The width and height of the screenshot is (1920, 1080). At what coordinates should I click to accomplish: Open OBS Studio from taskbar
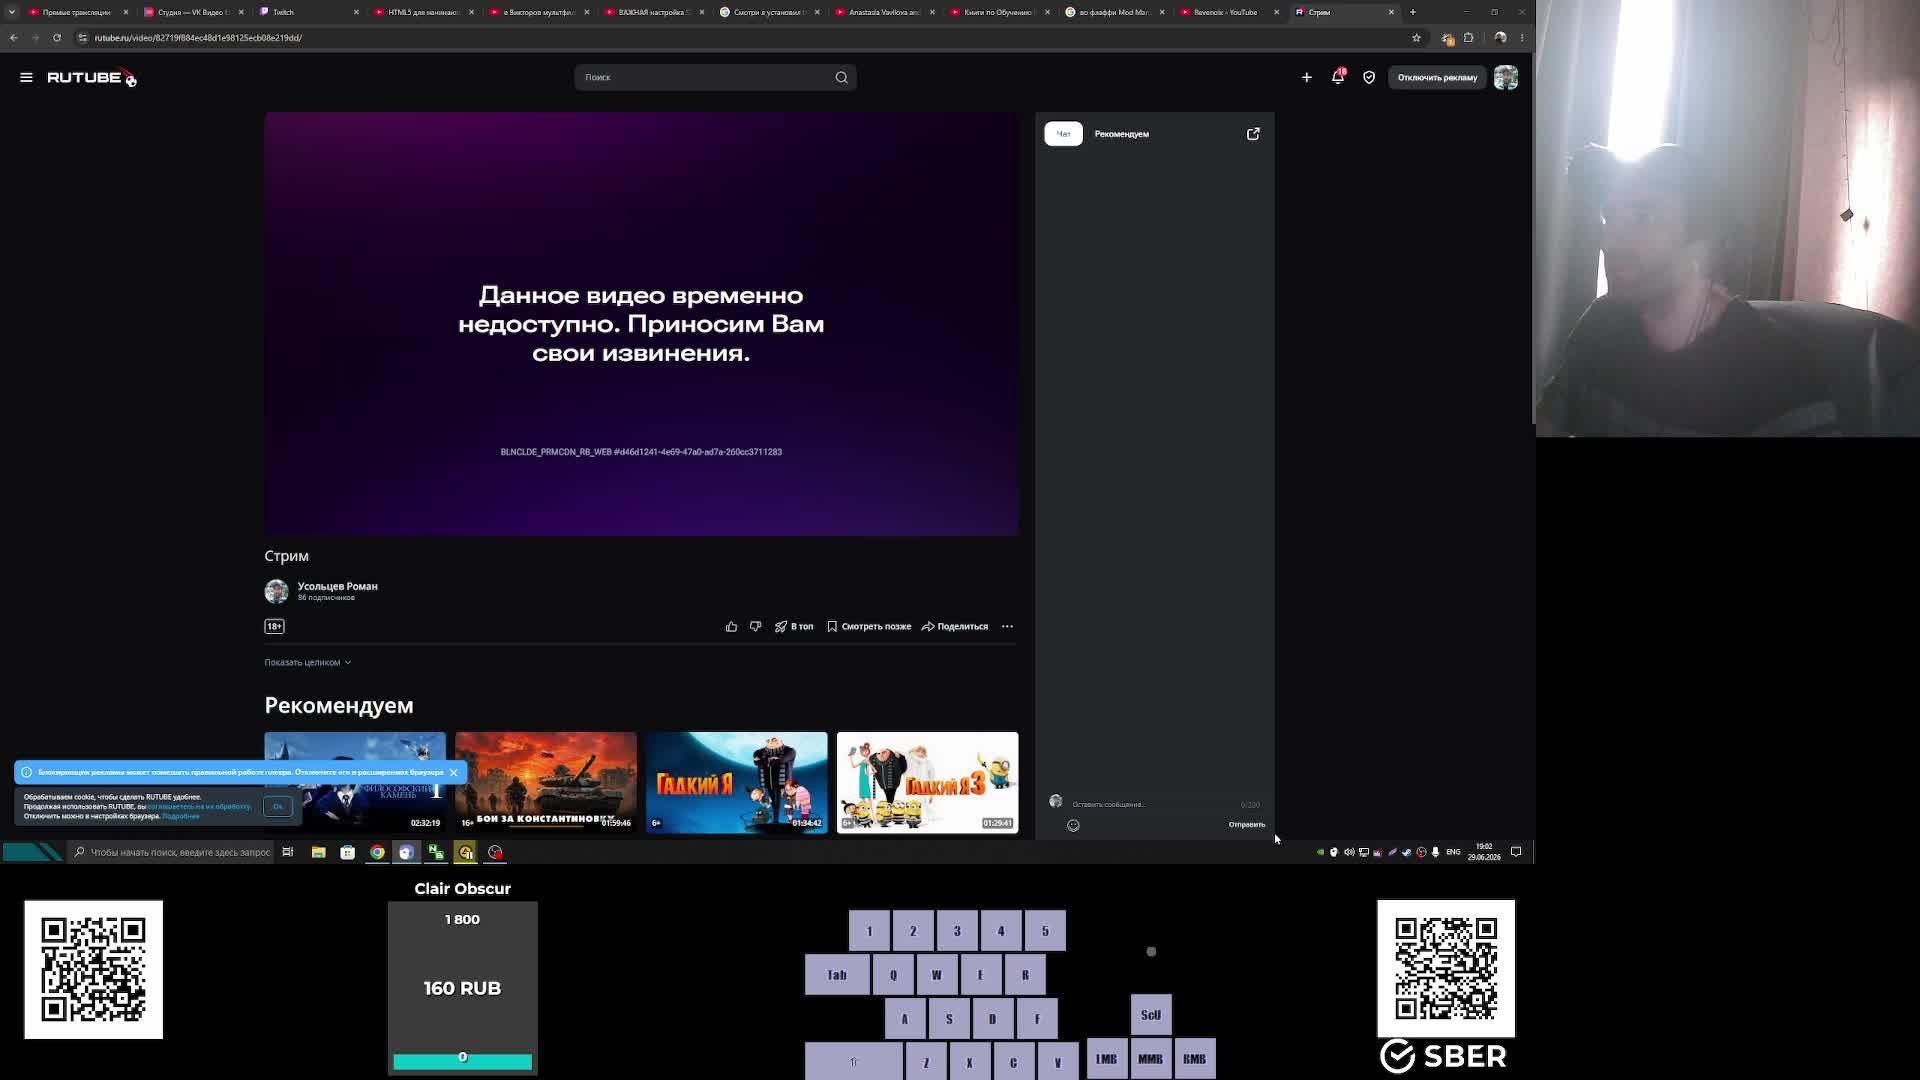pos(495,852)
